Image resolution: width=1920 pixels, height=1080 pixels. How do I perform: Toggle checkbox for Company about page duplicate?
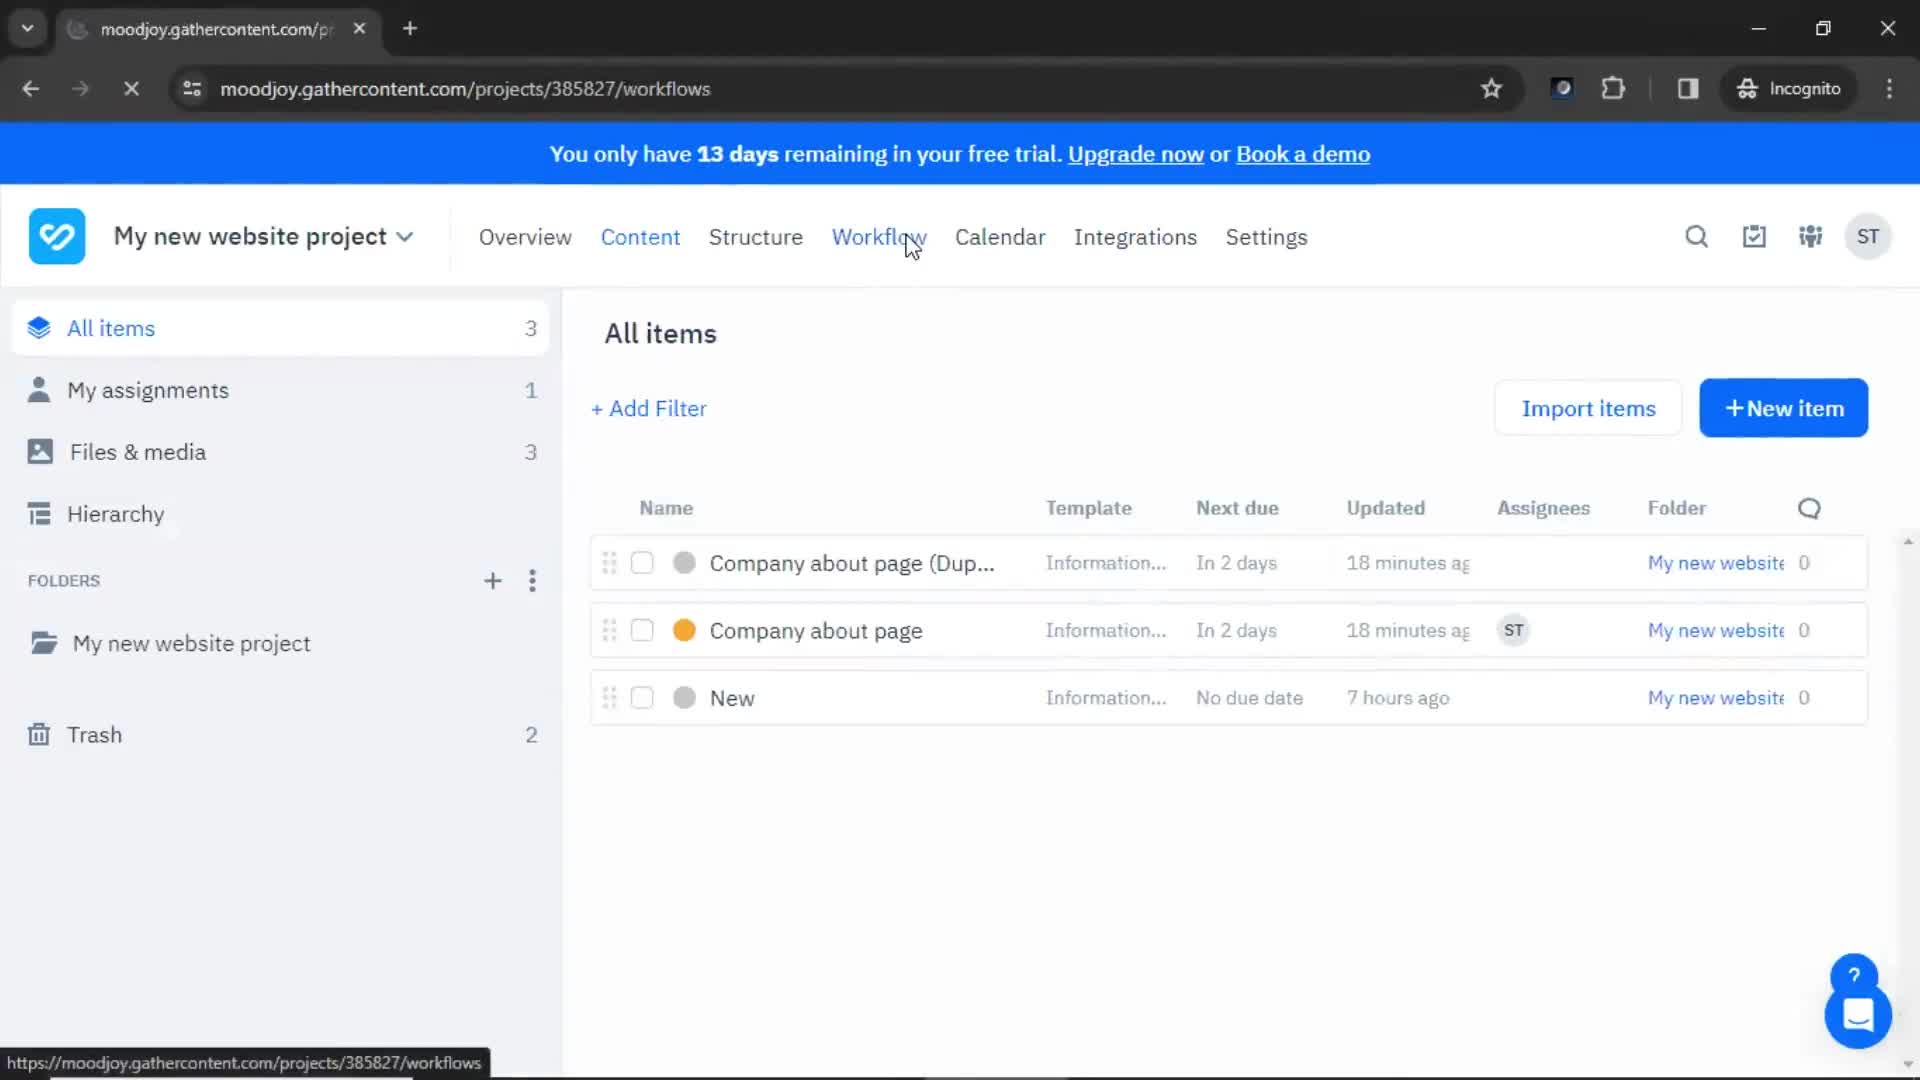[642, 563]
